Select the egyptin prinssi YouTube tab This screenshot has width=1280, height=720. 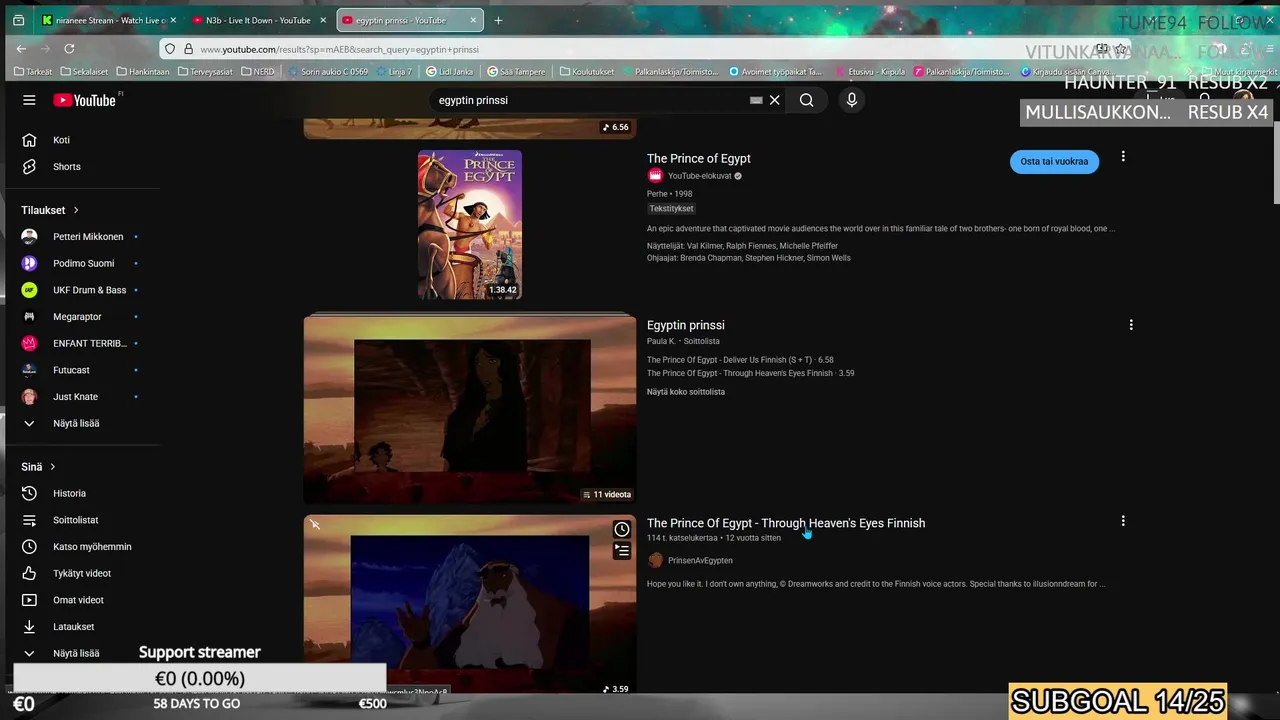click(x=410, y=20)
